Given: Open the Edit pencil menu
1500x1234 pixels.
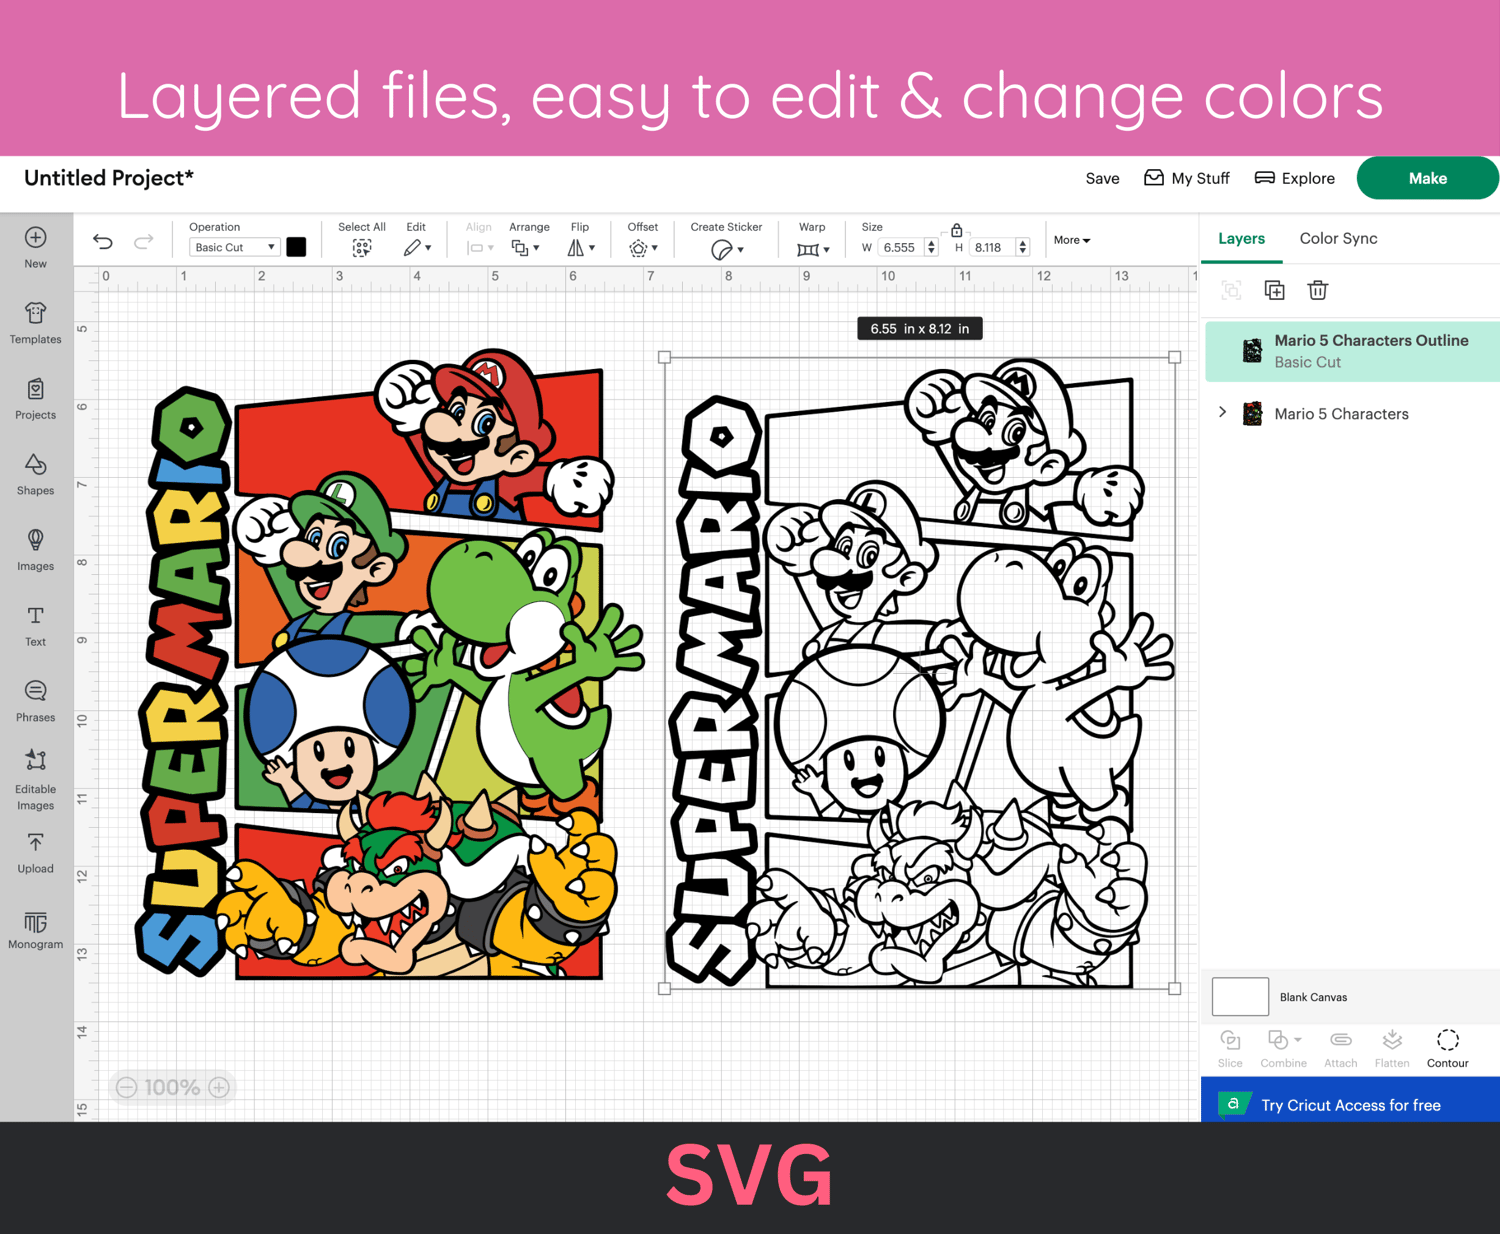Looking at the screenshot, I should (x=417, y=248).
